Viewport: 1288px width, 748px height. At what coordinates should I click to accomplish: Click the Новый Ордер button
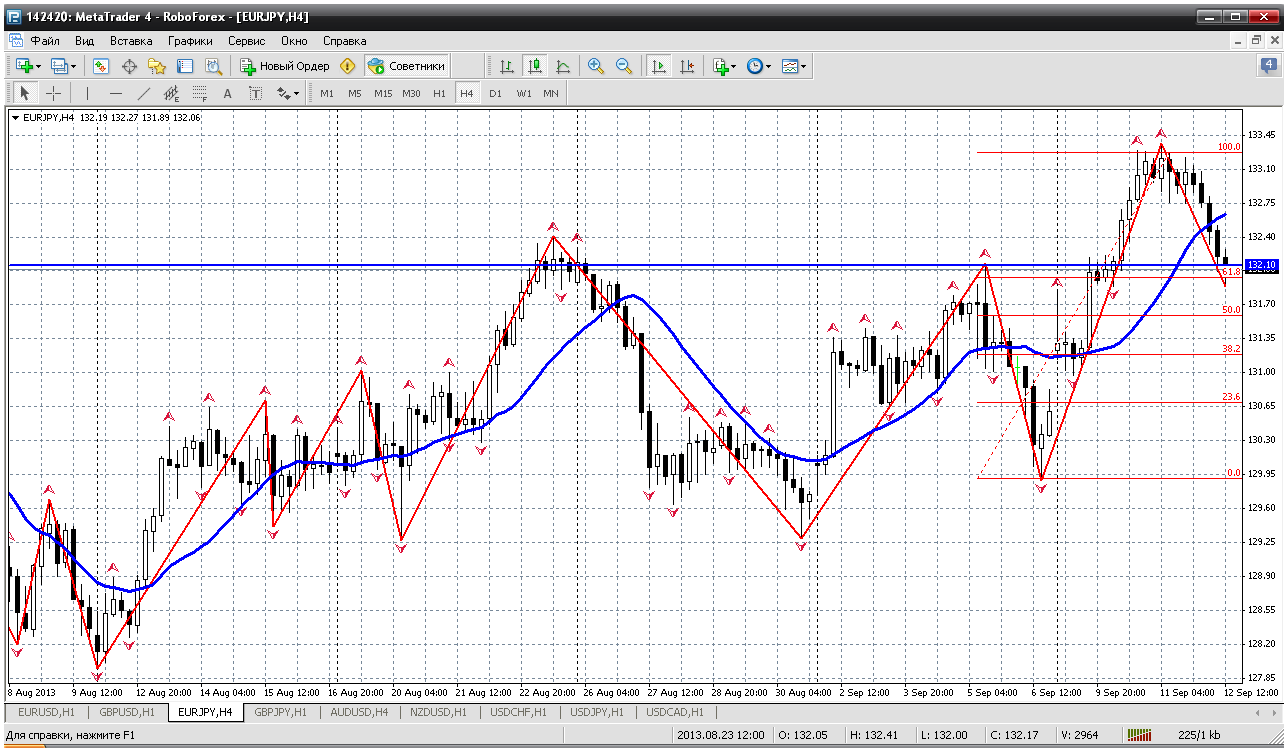point(285,66)
